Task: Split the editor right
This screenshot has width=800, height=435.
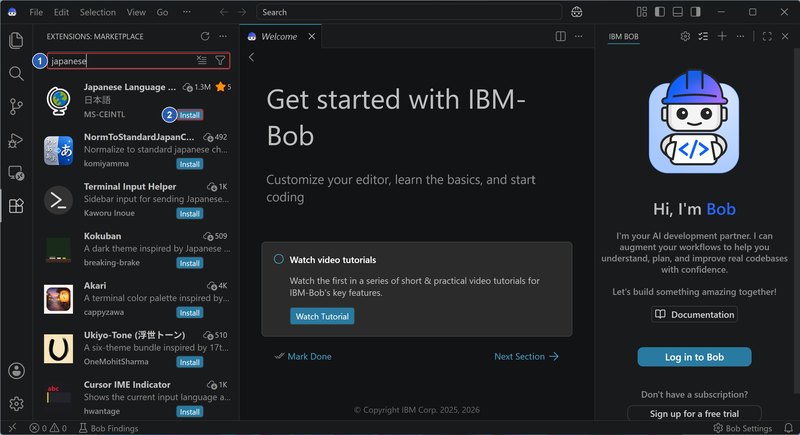Action: [x=561, y=36]
